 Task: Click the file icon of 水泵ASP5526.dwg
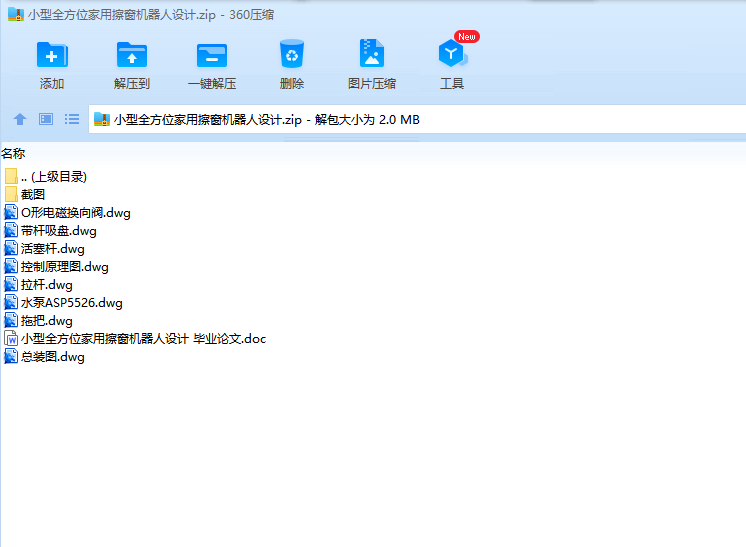(x=11, y=303)
